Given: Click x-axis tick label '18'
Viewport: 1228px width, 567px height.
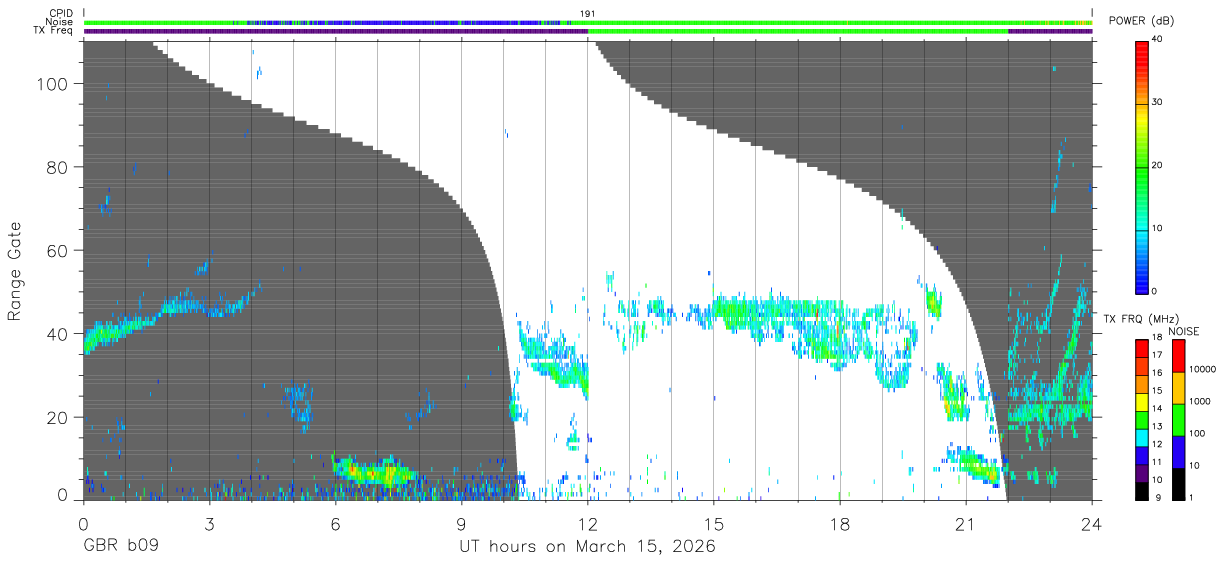Looking at the screenshot, I should 839,523.
